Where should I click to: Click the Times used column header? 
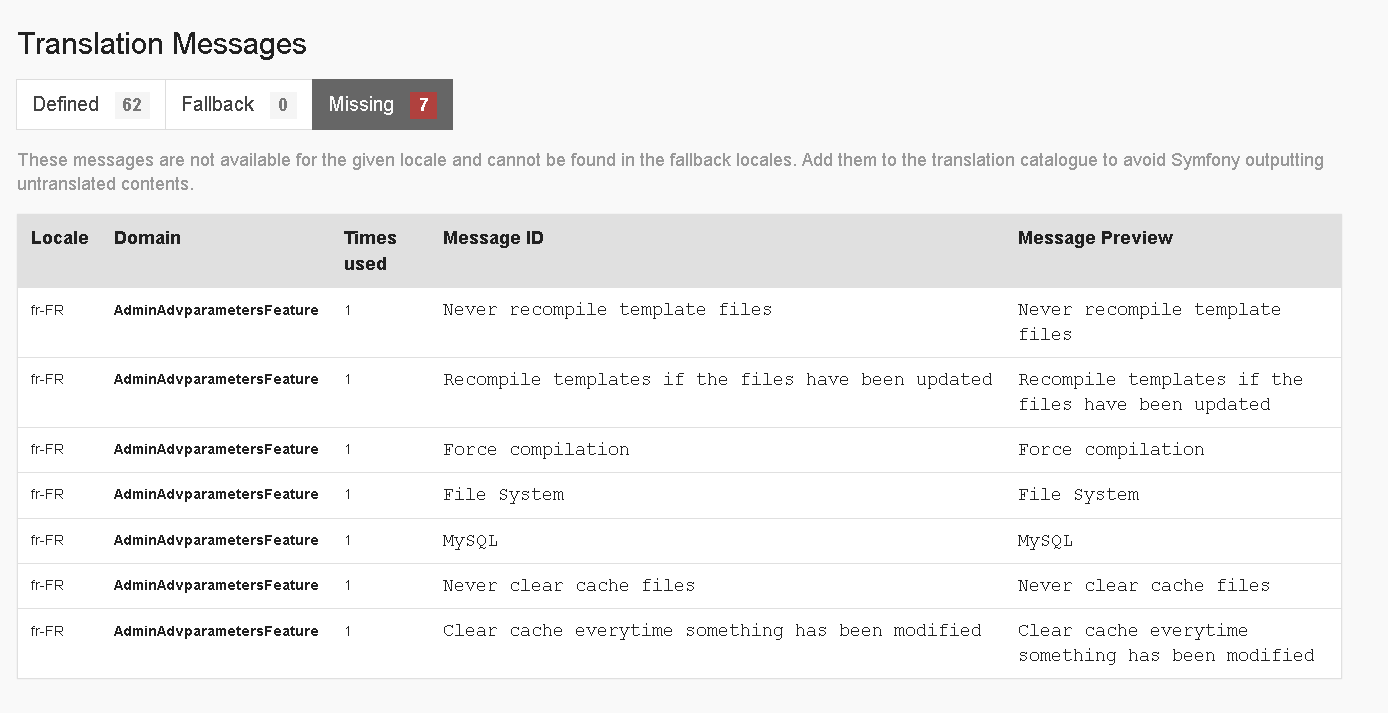[x=370, y=251]
